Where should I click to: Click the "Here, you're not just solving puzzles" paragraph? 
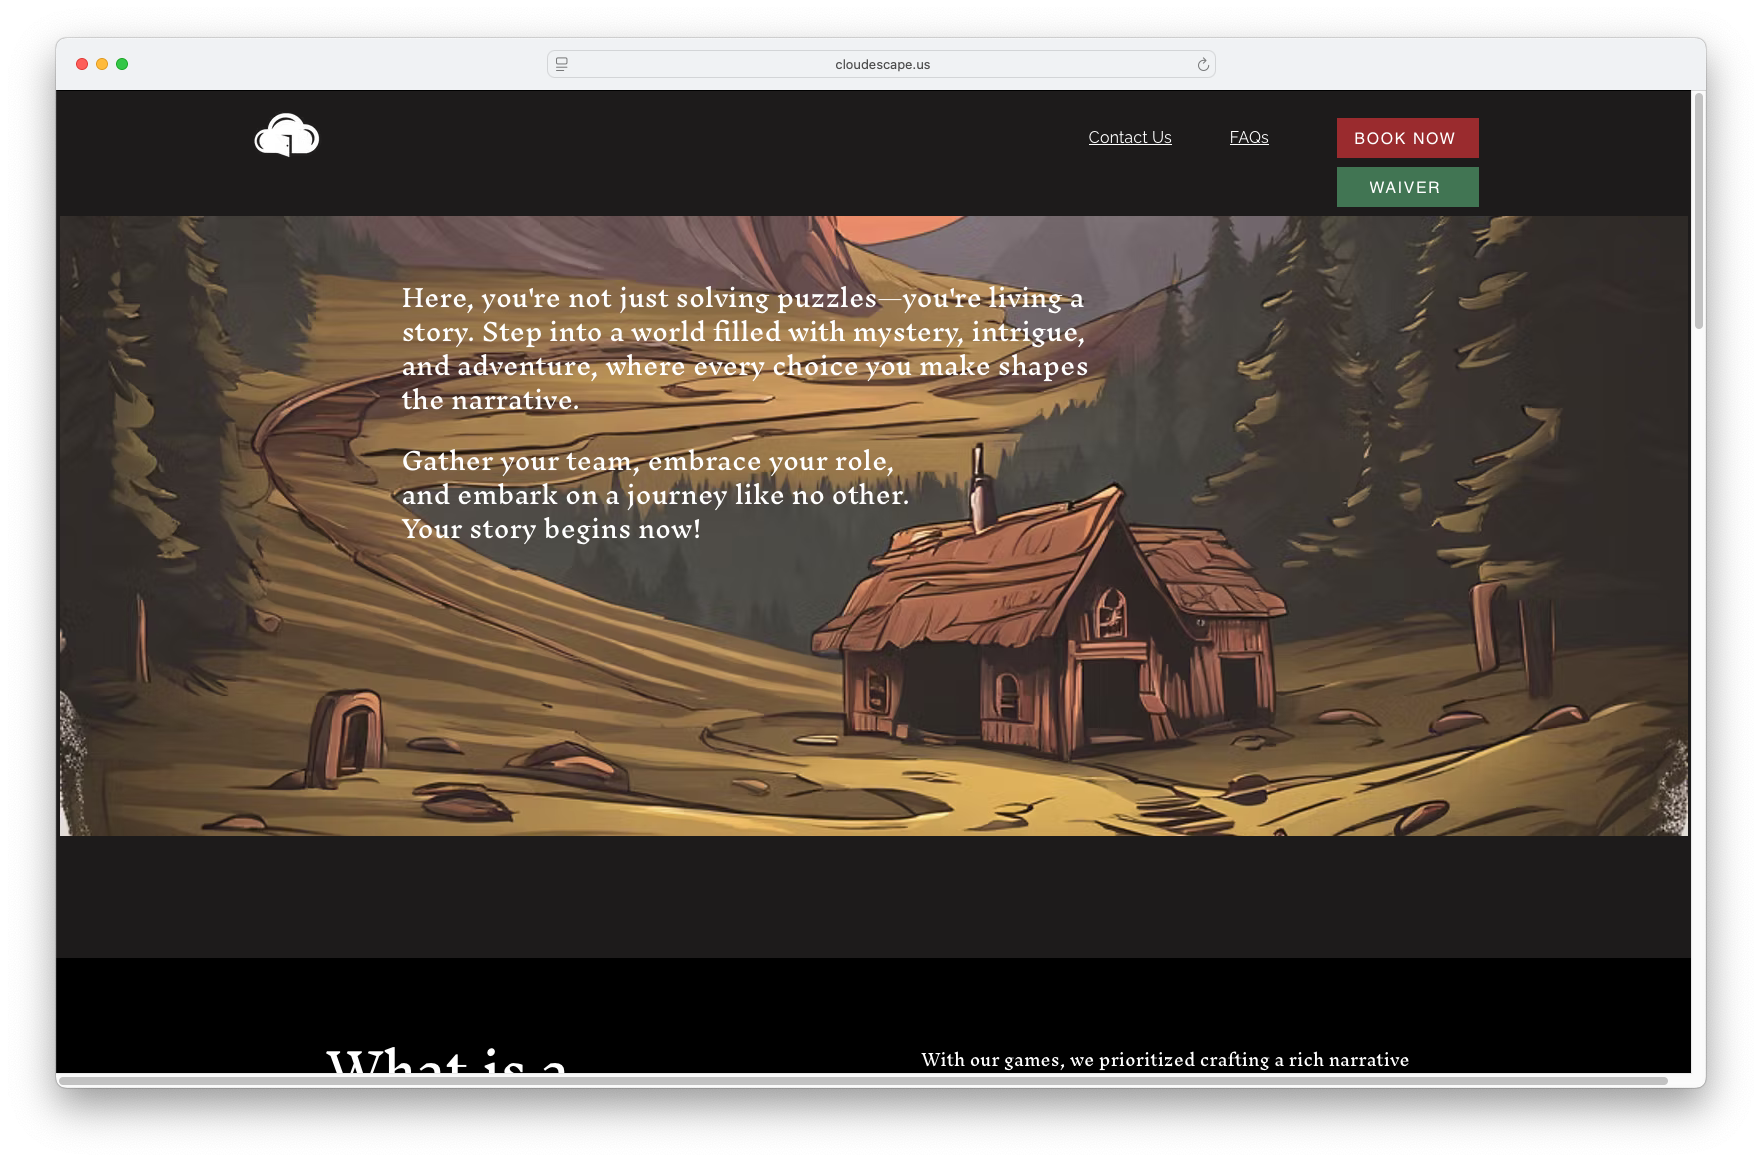point(744,349)
